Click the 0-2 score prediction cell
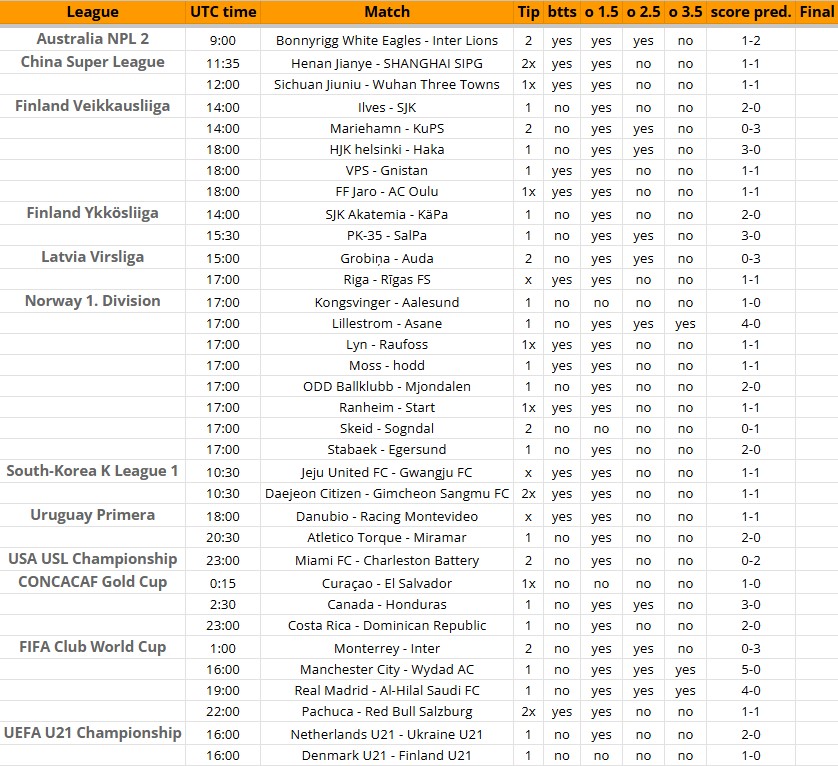This screenshot has height=766, width=838. click(750, 560)
